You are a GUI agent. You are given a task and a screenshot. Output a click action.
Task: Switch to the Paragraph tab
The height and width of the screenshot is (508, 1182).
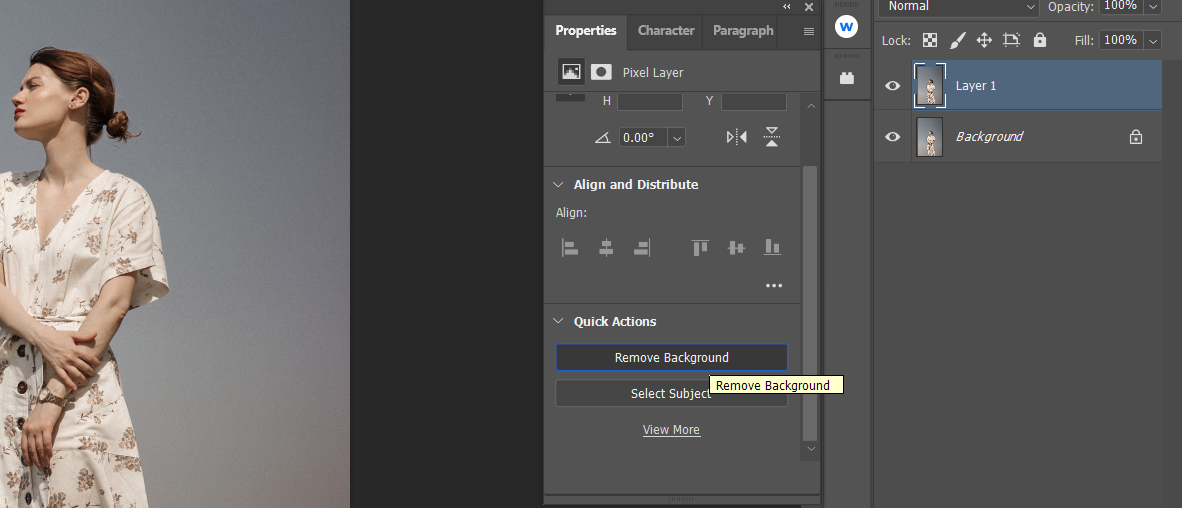(x=743, y=31)
